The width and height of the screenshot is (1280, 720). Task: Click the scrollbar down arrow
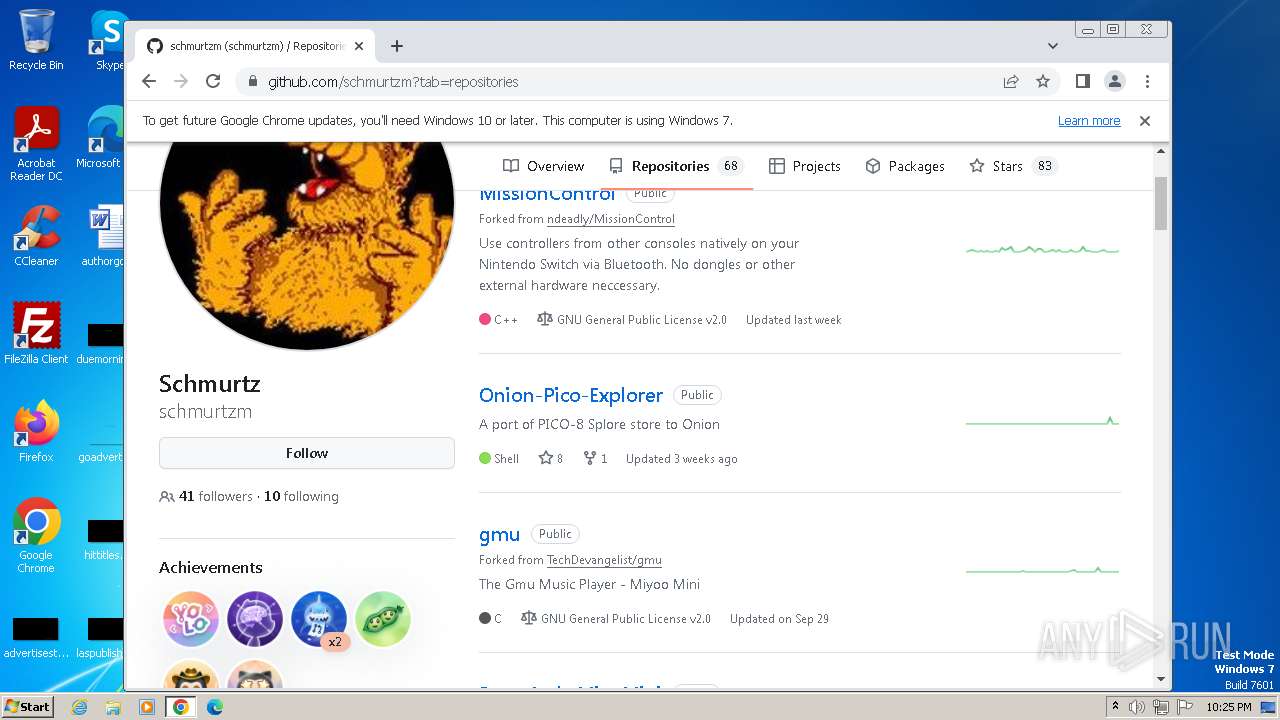(x=1161, y=680)
